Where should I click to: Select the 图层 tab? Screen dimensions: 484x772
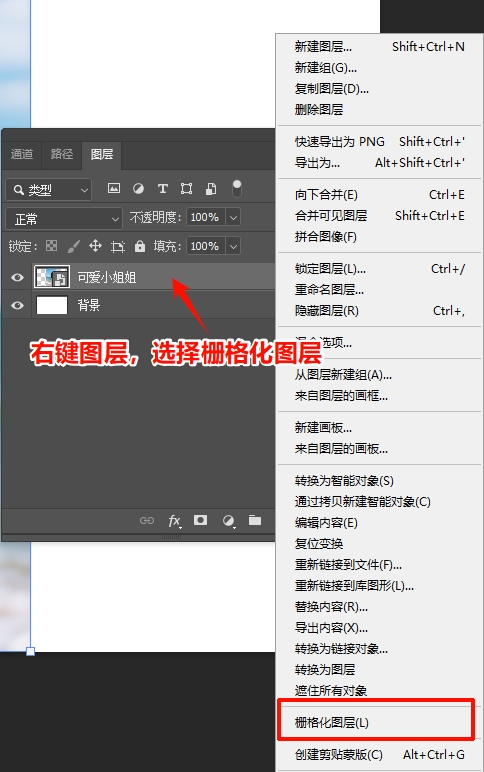coord(102,155)
